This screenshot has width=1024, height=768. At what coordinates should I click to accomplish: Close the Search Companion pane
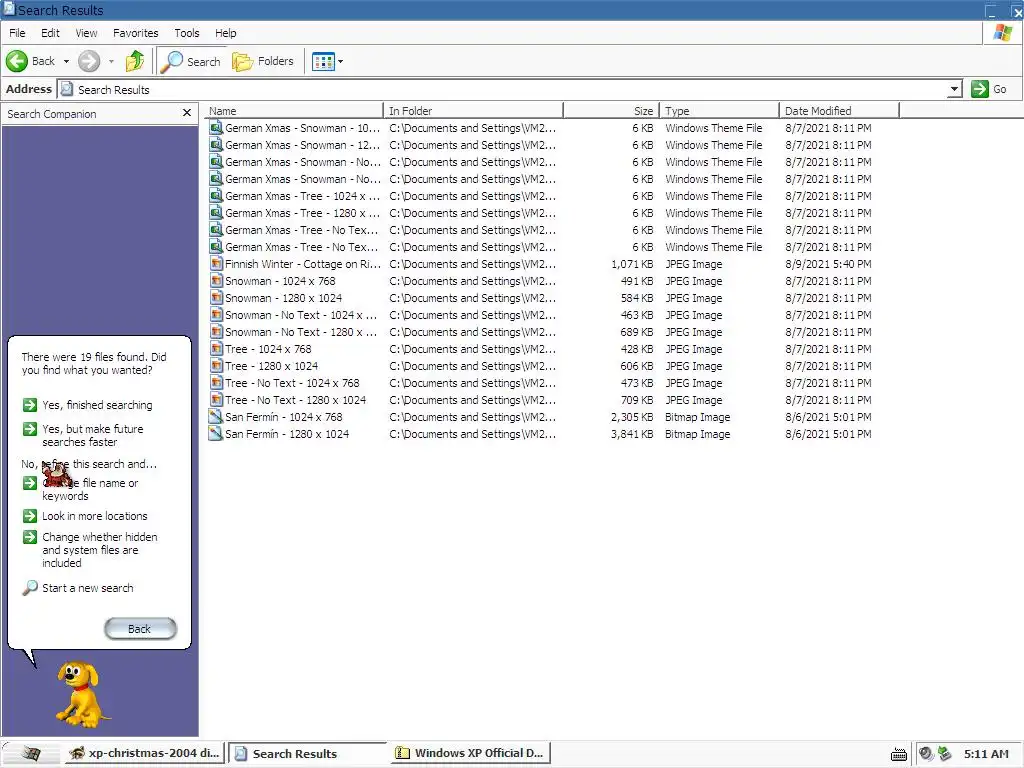point(187,113)
